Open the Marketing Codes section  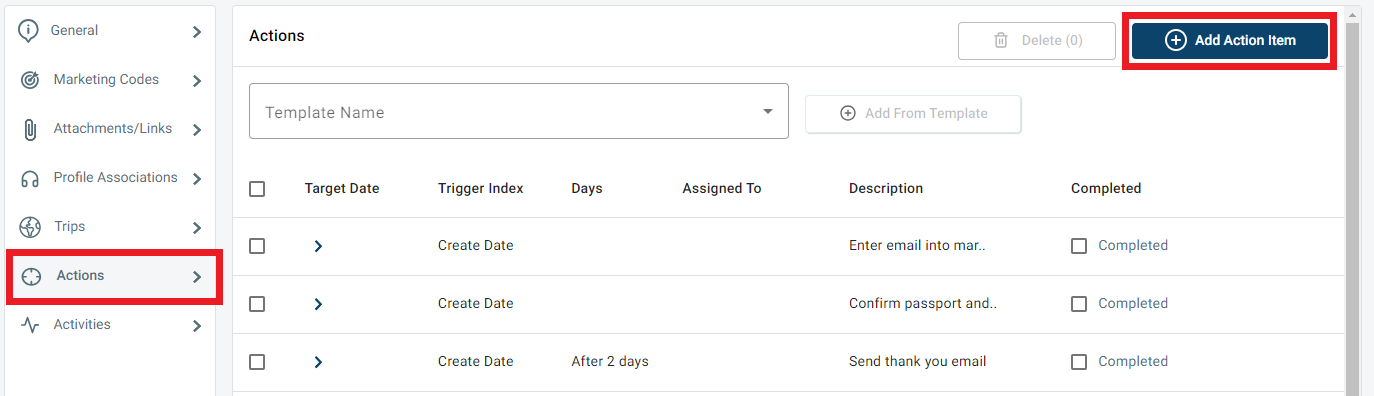click(x=110, y=80)
